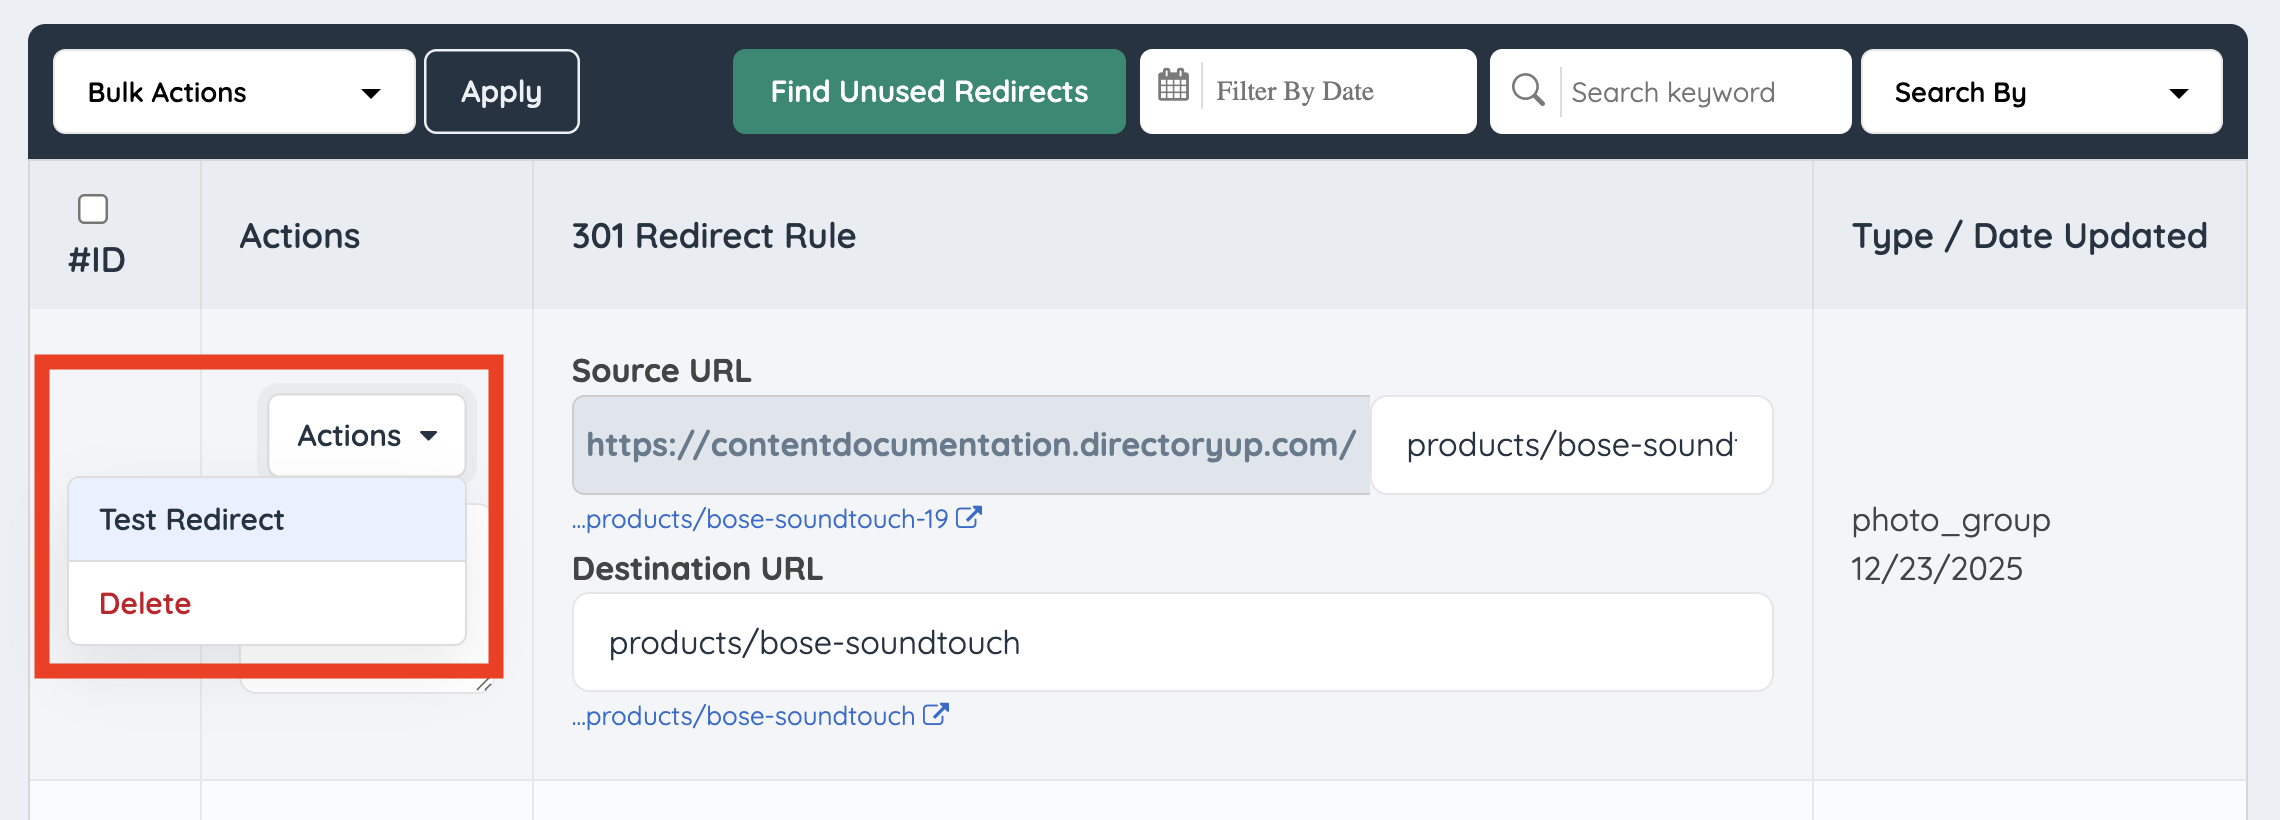Click external link icon beside bose-soundtouch-19
Image resolution: width=2280 pixels, height=820 pixels.
(968, 518)
